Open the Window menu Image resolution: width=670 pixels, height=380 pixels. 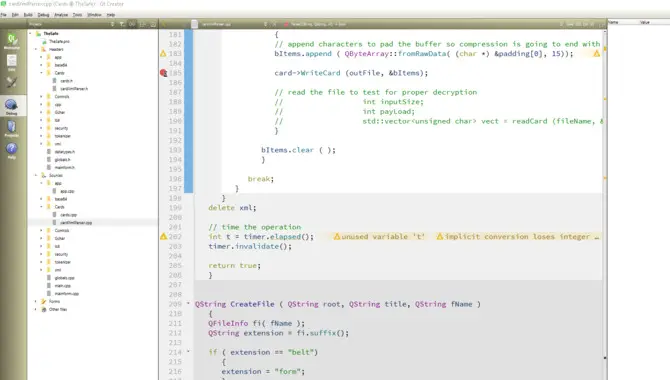pos(94,15)
